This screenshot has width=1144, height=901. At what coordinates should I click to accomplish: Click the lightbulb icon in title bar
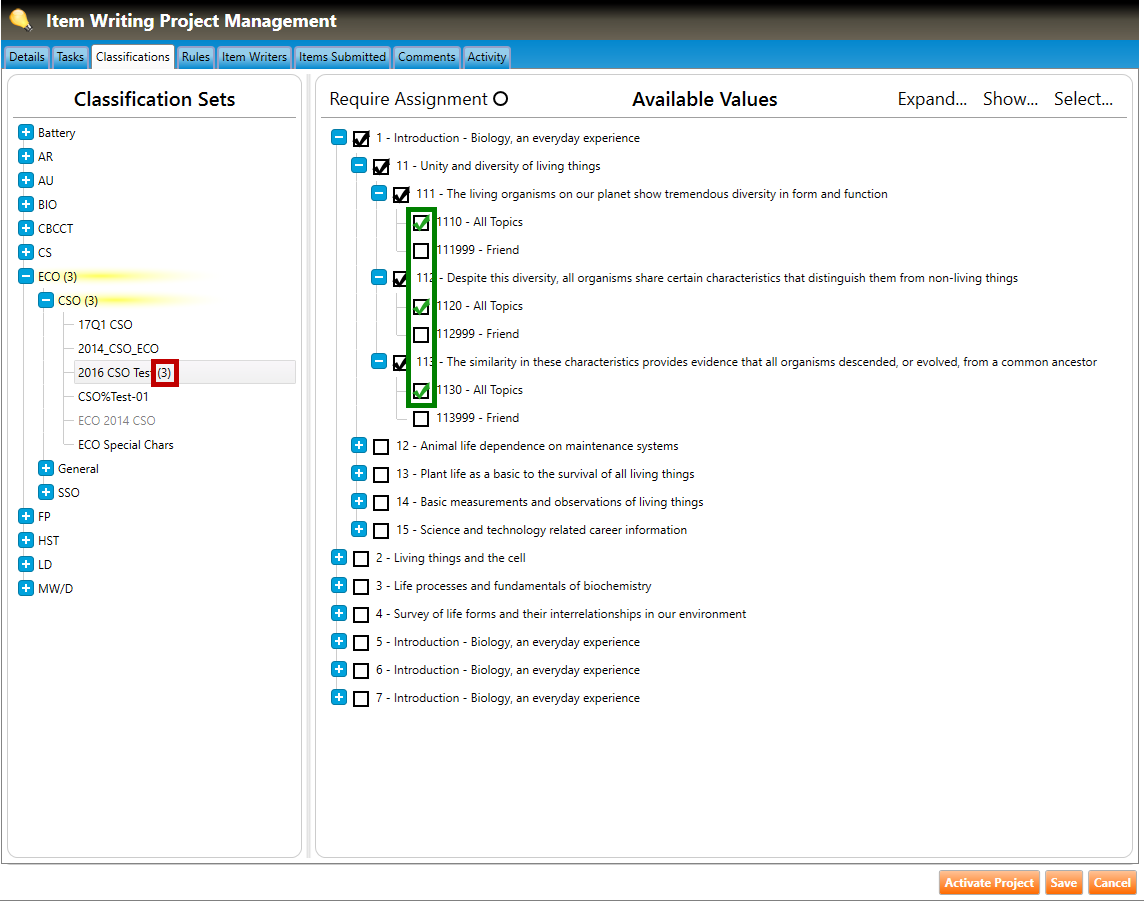point(20,20)
